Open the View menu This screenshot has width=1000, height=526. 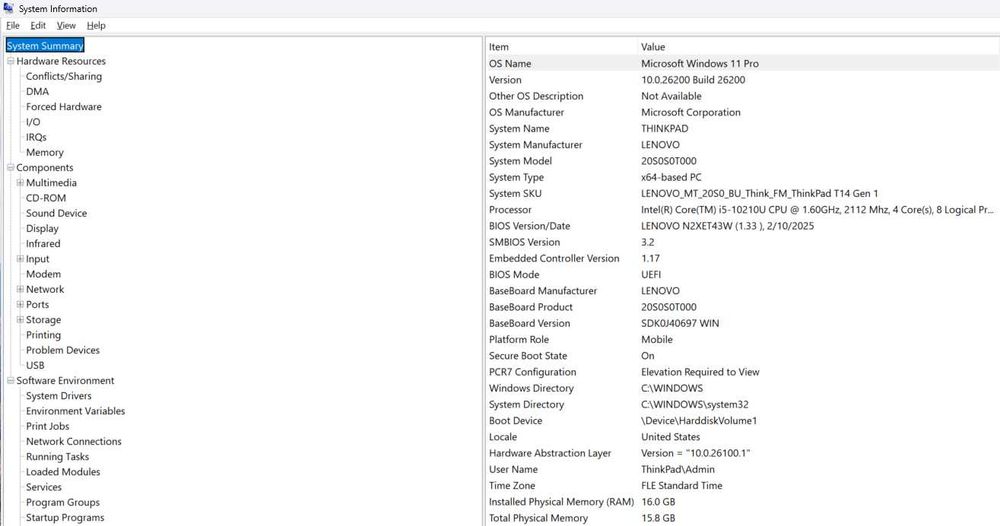(66, 26)
